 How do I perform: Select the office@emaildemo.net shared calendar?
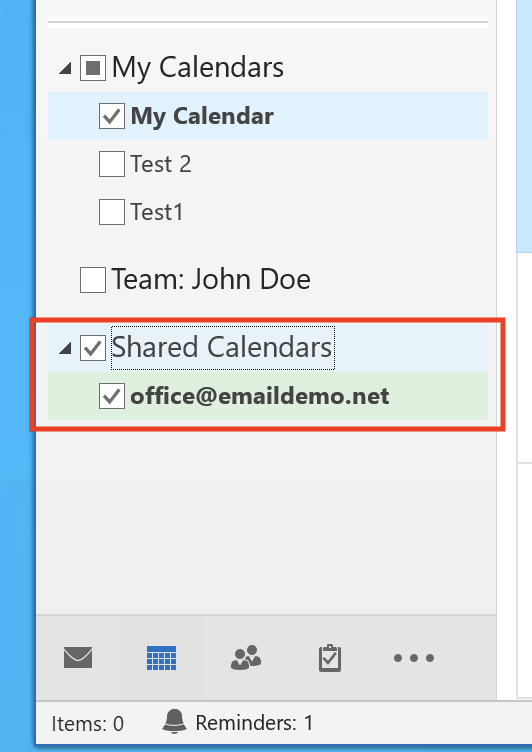268,396
